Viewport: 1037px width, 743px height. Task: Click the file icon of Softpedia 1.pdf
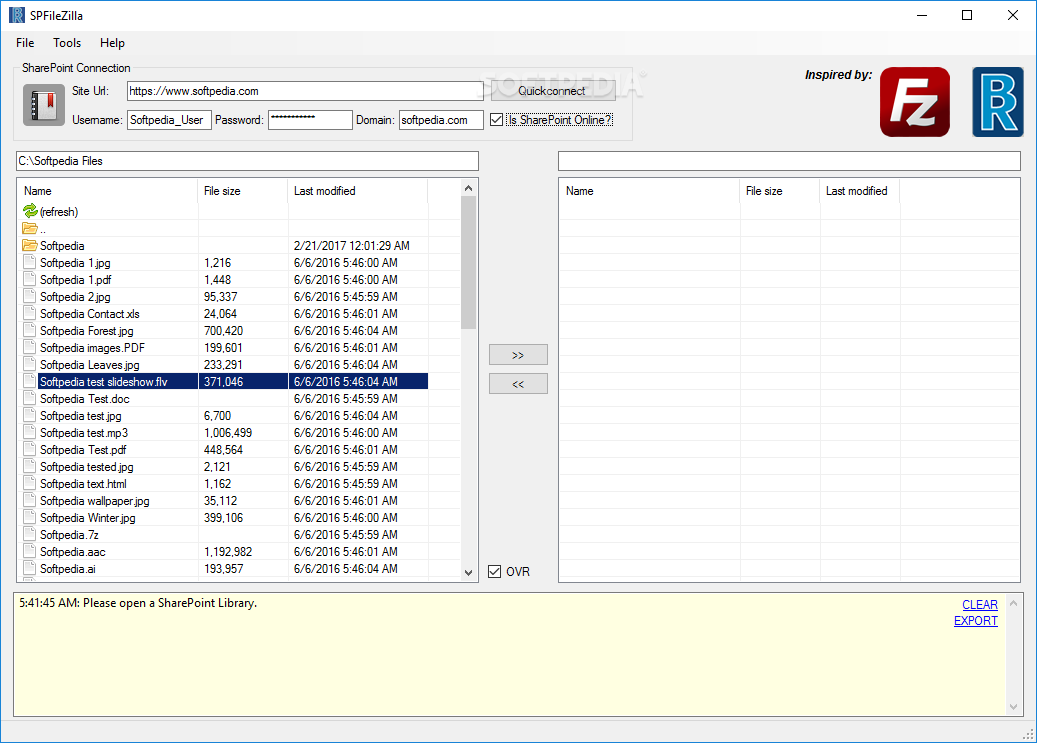tap(29, 279)
